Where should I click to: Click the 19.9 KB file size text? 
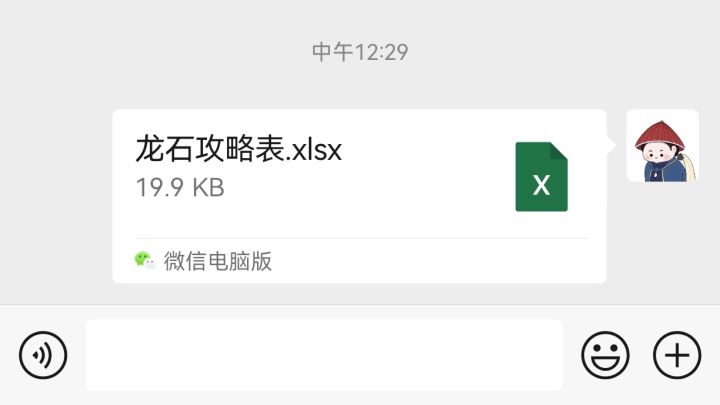[180, 187]
